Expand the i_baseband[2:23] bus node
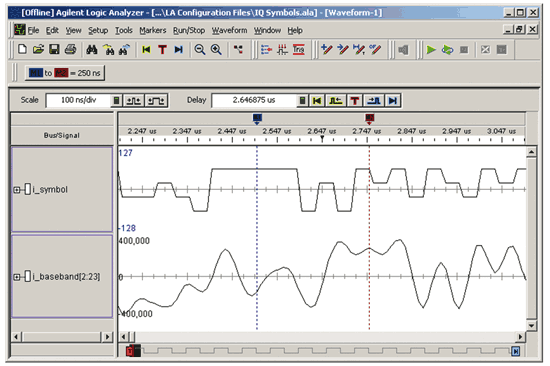This screenshot has height=366, width=550. coord(16,277)
